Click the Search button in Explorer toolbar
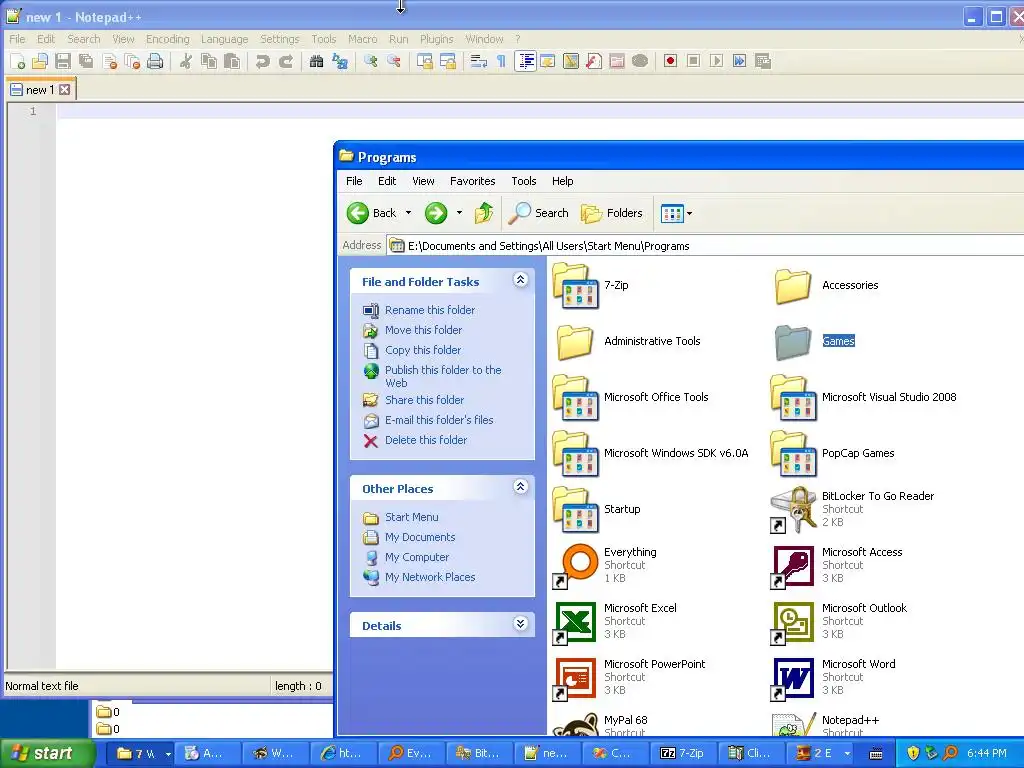The width and height of the screenshot is (1024, 768). [x=539, y=213]
